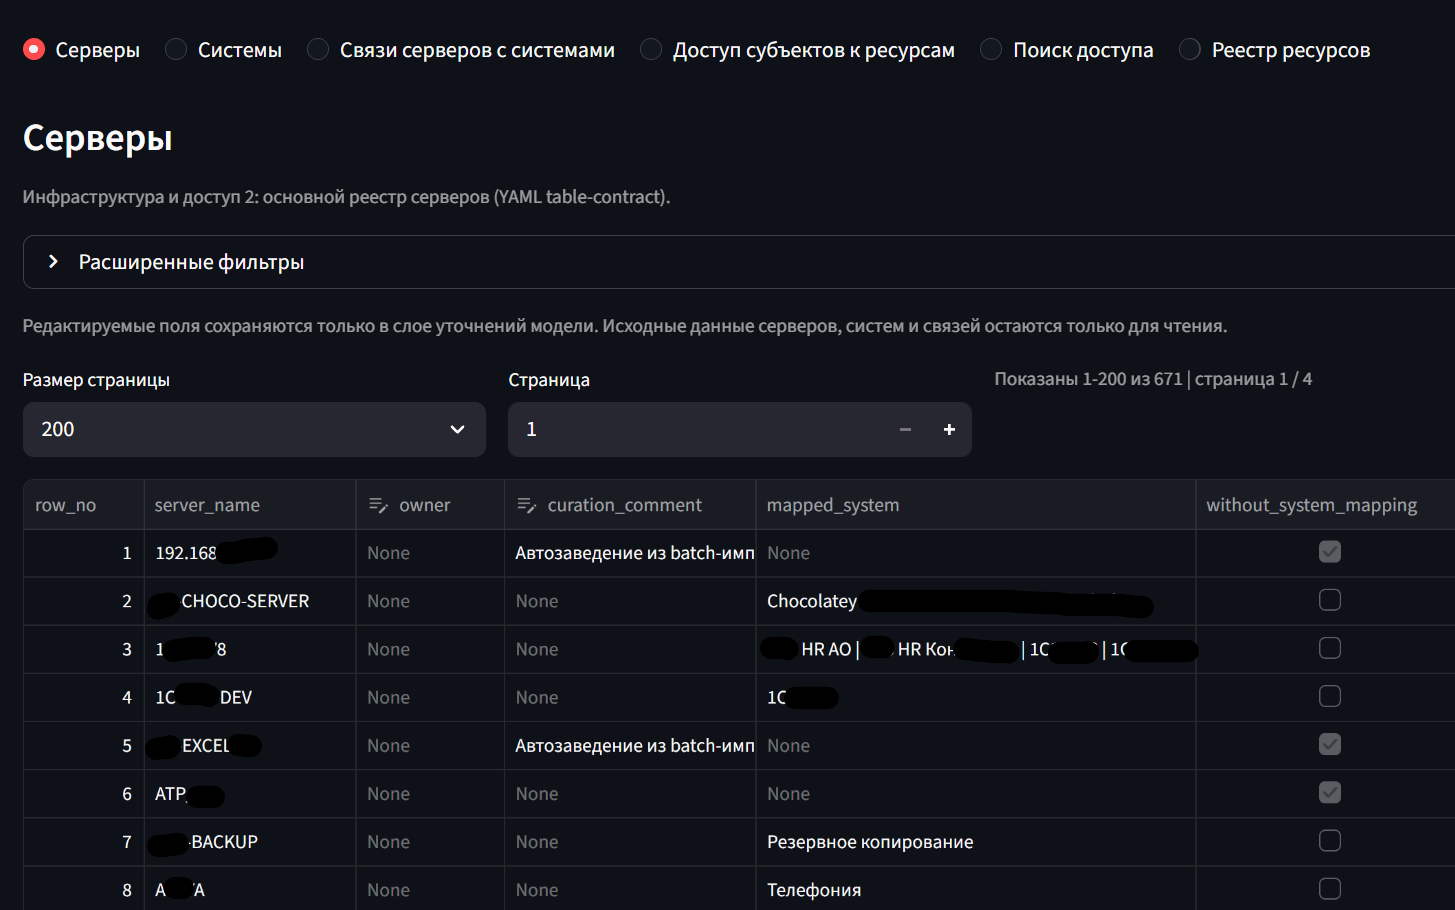Image resolution: width=1455 pixels, height=910 pixels.
Task: Click the curation comment cell in EXCEL row
Action: coord(630,746)
